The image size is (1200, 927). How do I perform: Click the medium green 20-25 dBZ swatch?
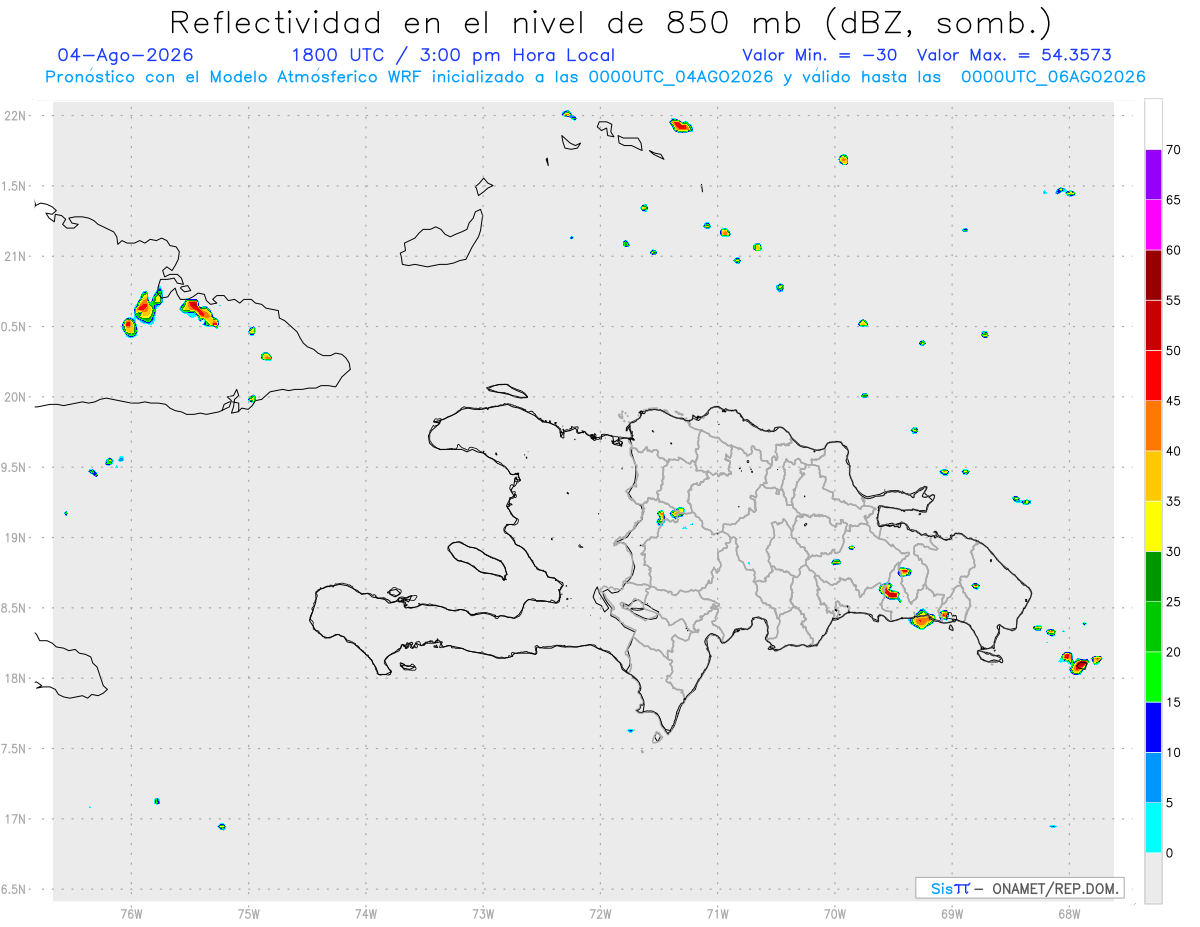(1153, 627)
